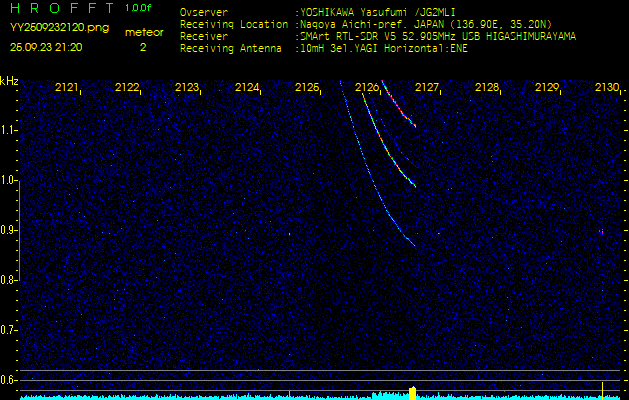Click the 0.8 frequency axis label
Image resolution: width=629 pixels, height=400 pixels.
9,280
